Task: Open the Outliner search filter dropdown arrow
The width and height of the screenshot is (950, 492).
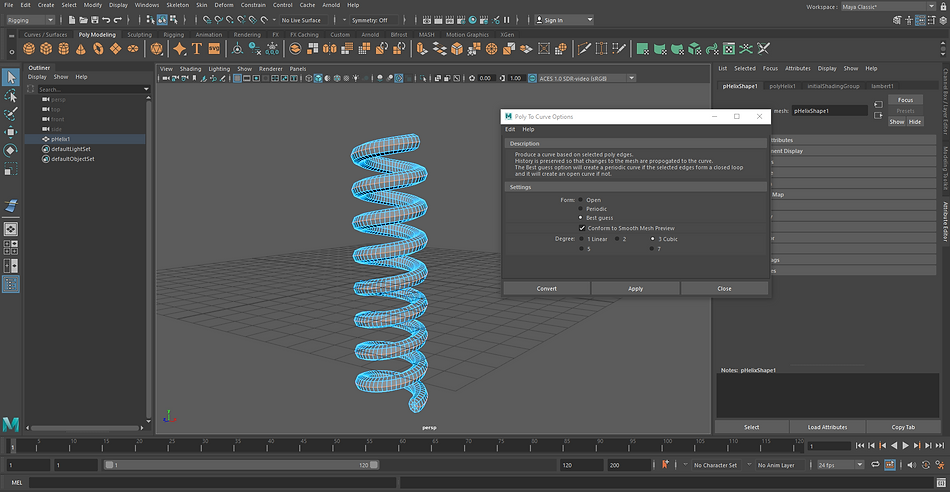Action: 146,90
